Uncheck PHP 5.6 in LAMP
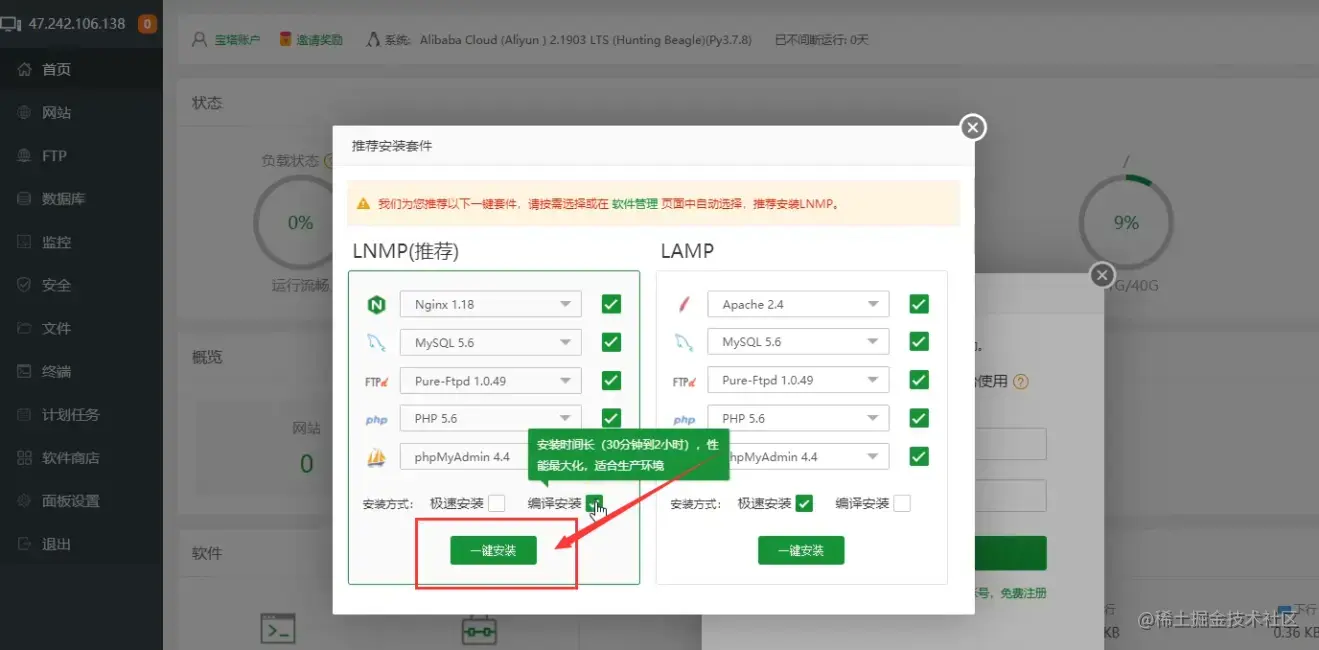The height and width of the screenshot is (650, 1319). coord(919,418)
